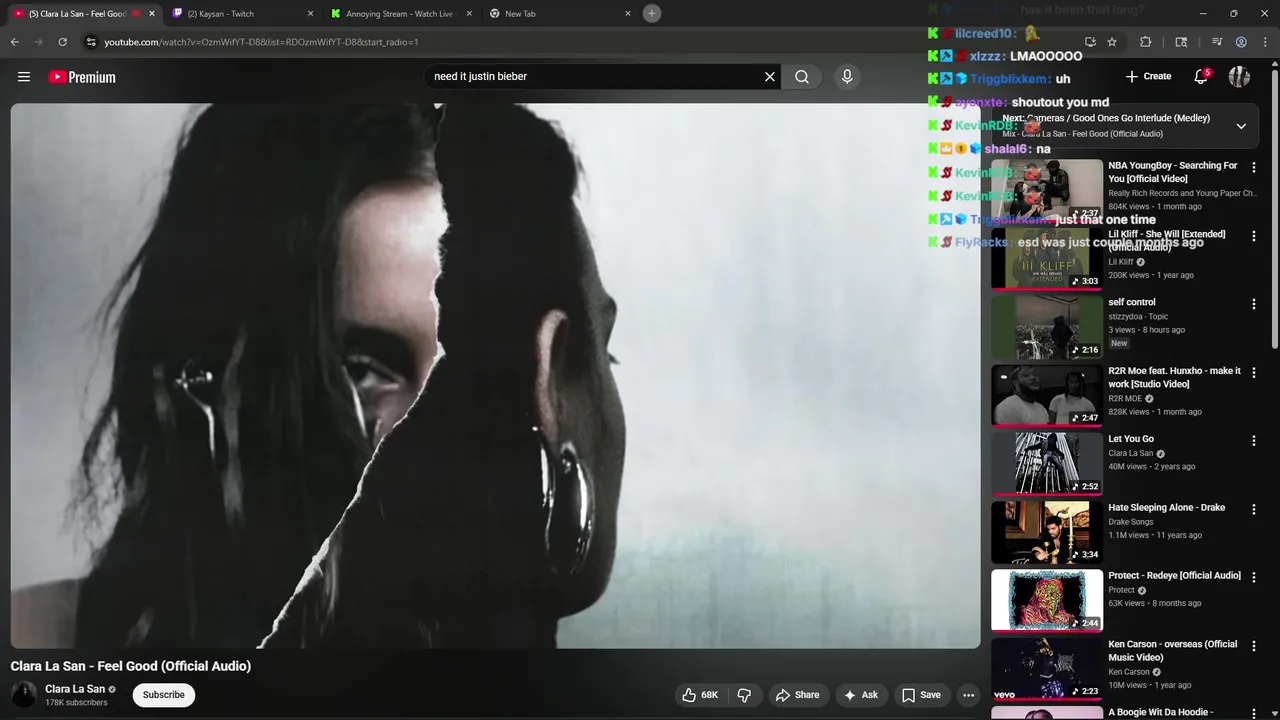The height and width of the screenshot is (720, 1280).
Task: Open options for R2R Moe video
Action: 1254,373
